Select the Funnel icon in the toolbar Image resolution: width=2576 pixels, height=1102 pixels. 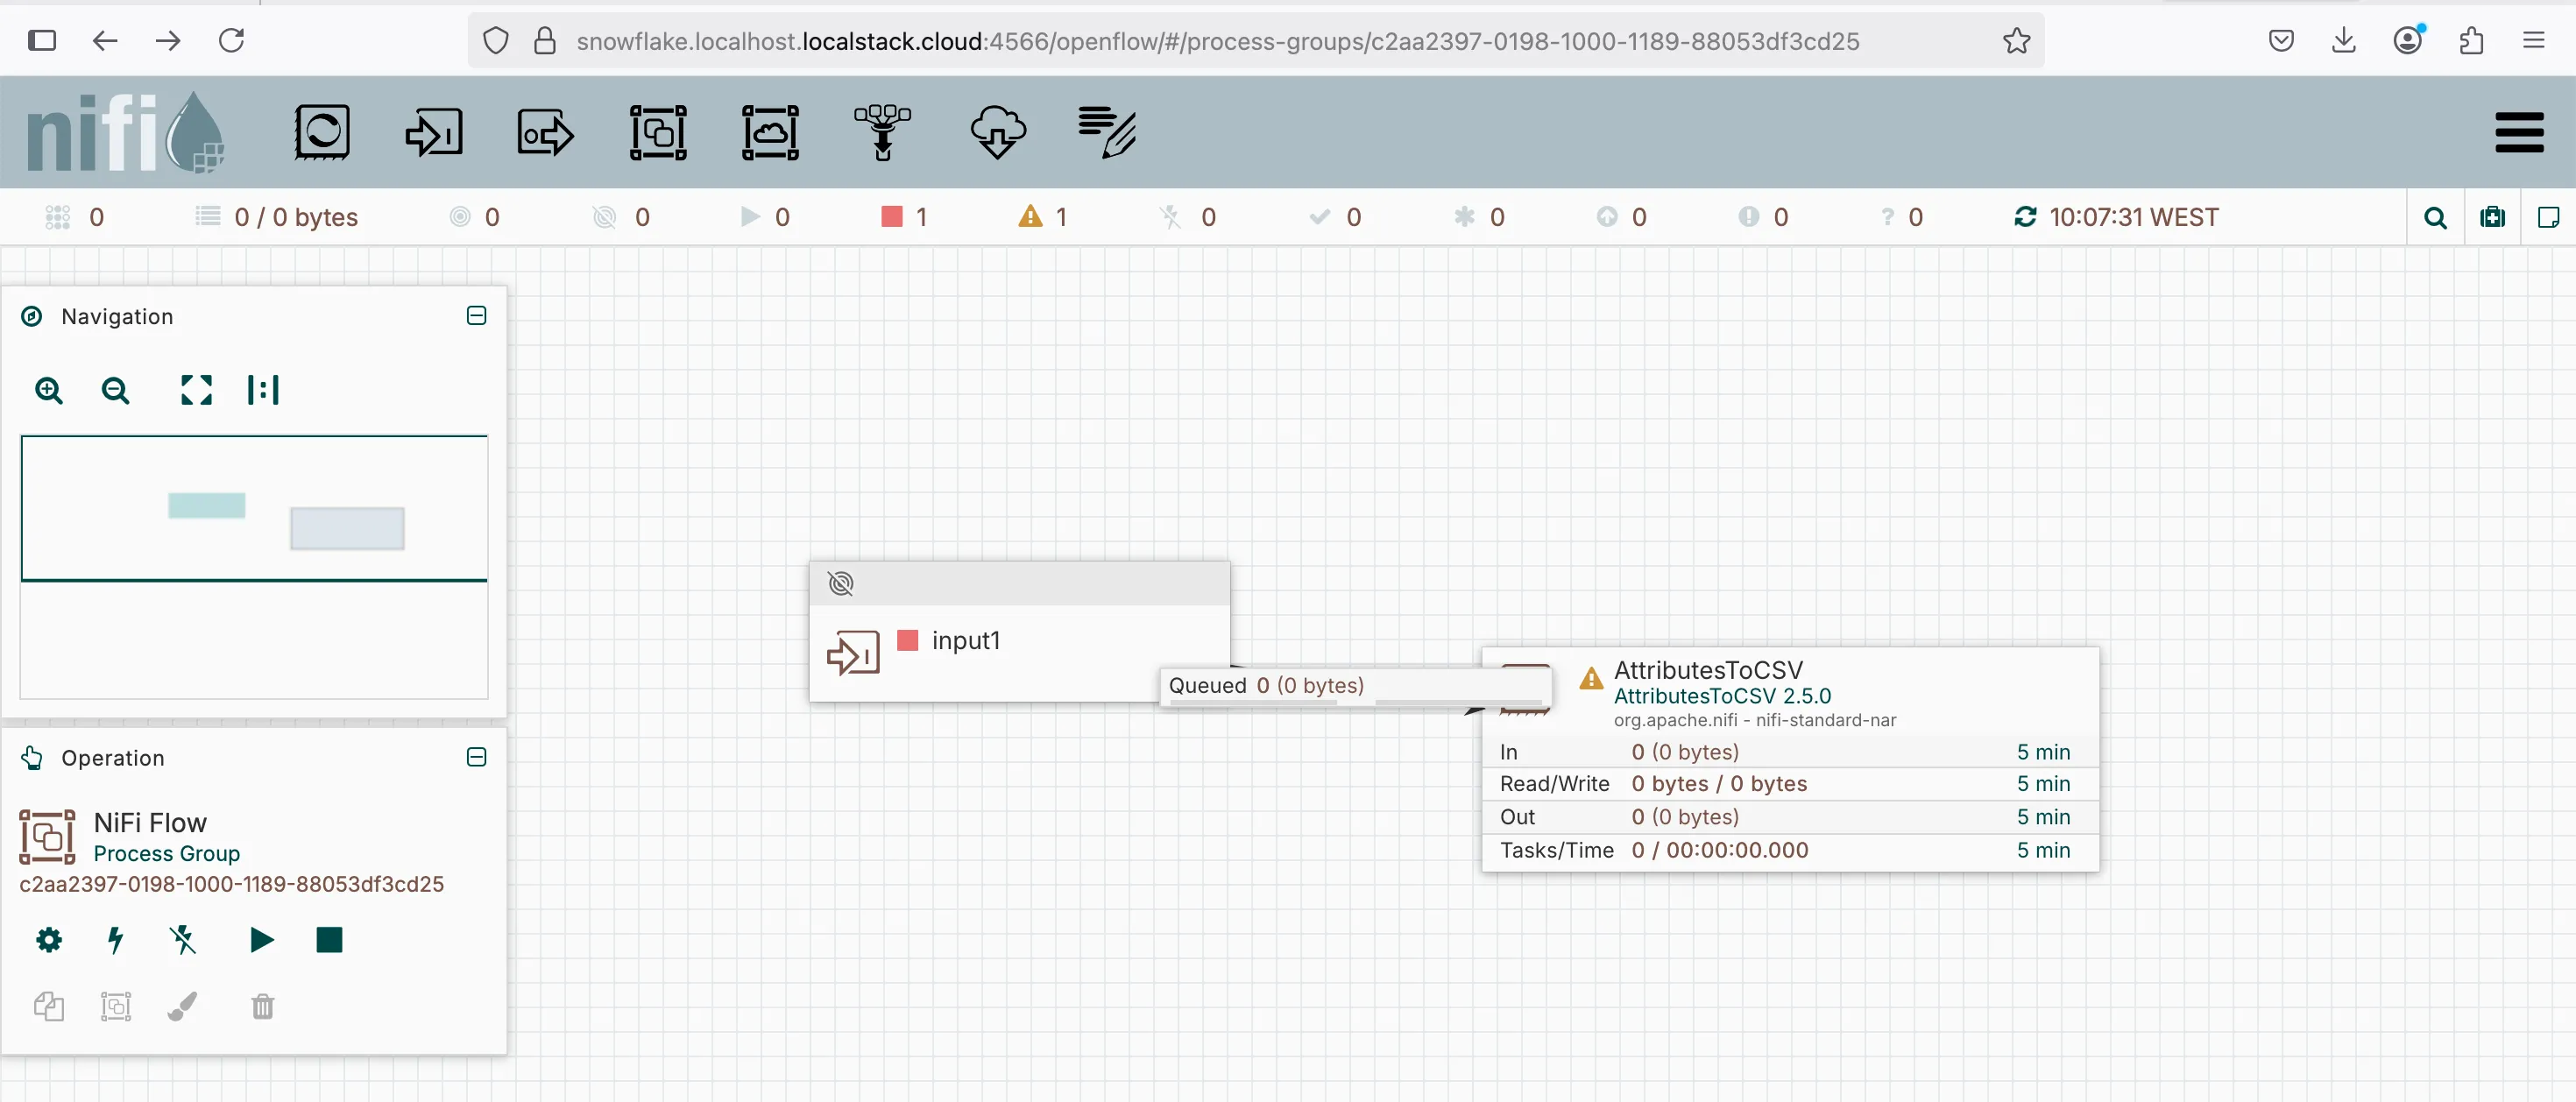pyautogui.click(x=884, y=131)
